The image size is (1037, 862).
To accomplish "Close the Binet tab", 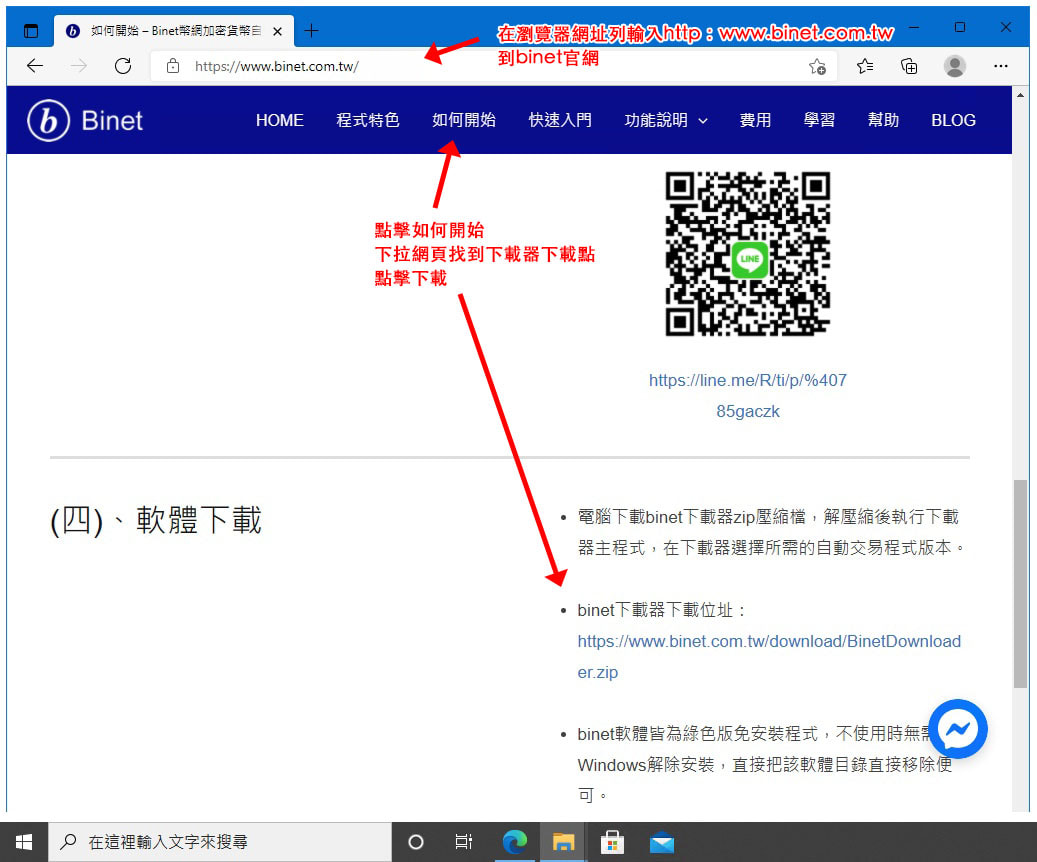I will tap(278, 31).
